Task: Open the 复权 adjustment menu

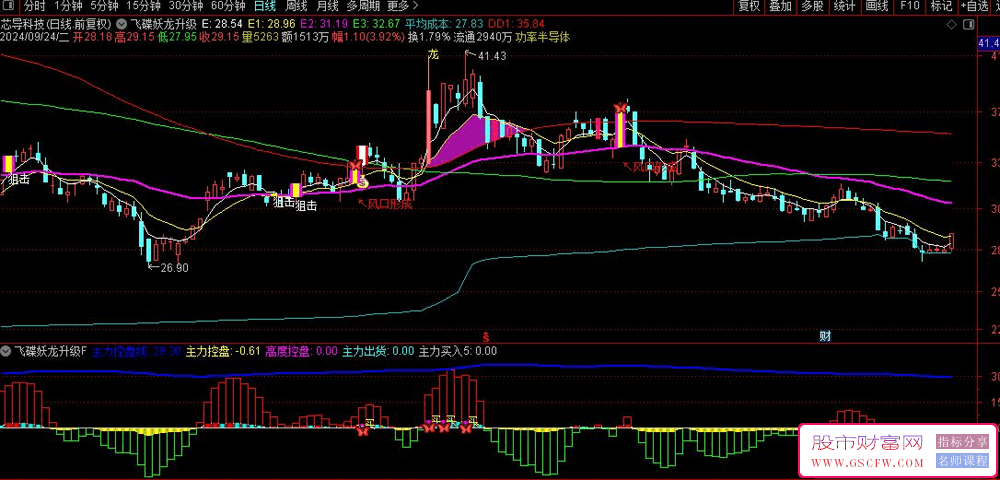Action: 749,6
